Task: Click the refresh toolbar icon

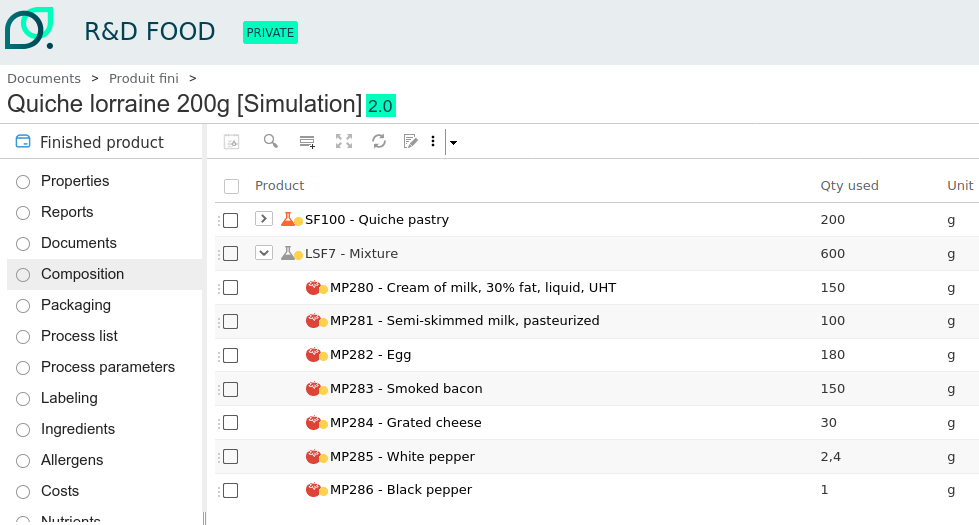Action: click(379, 141)
